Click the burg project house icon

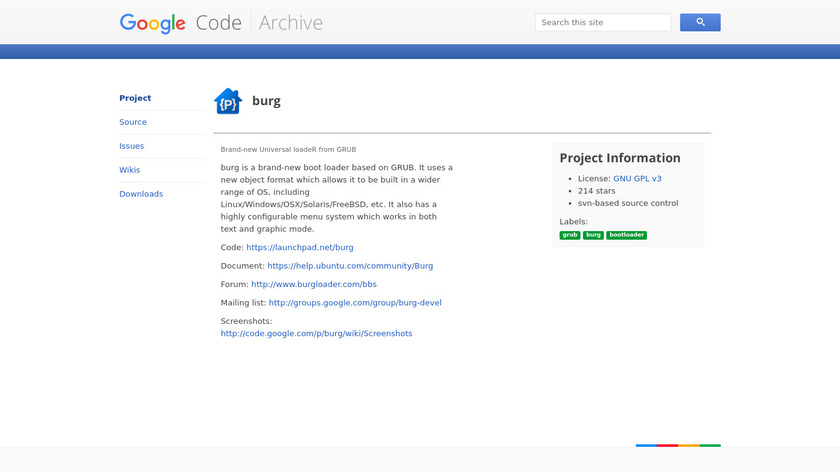[x=228, y=101]
